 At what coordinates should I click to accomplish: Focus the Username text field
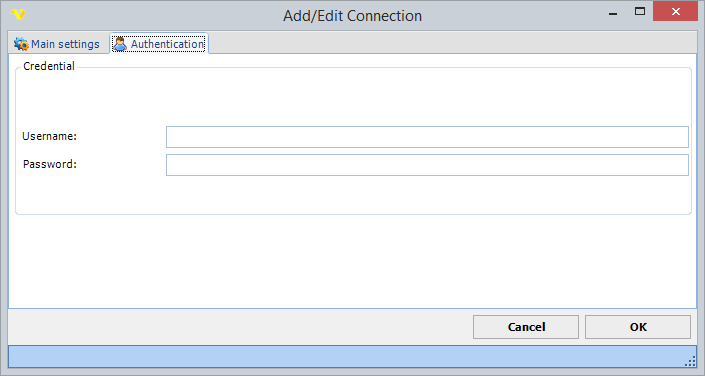click(x=427, y=137)
